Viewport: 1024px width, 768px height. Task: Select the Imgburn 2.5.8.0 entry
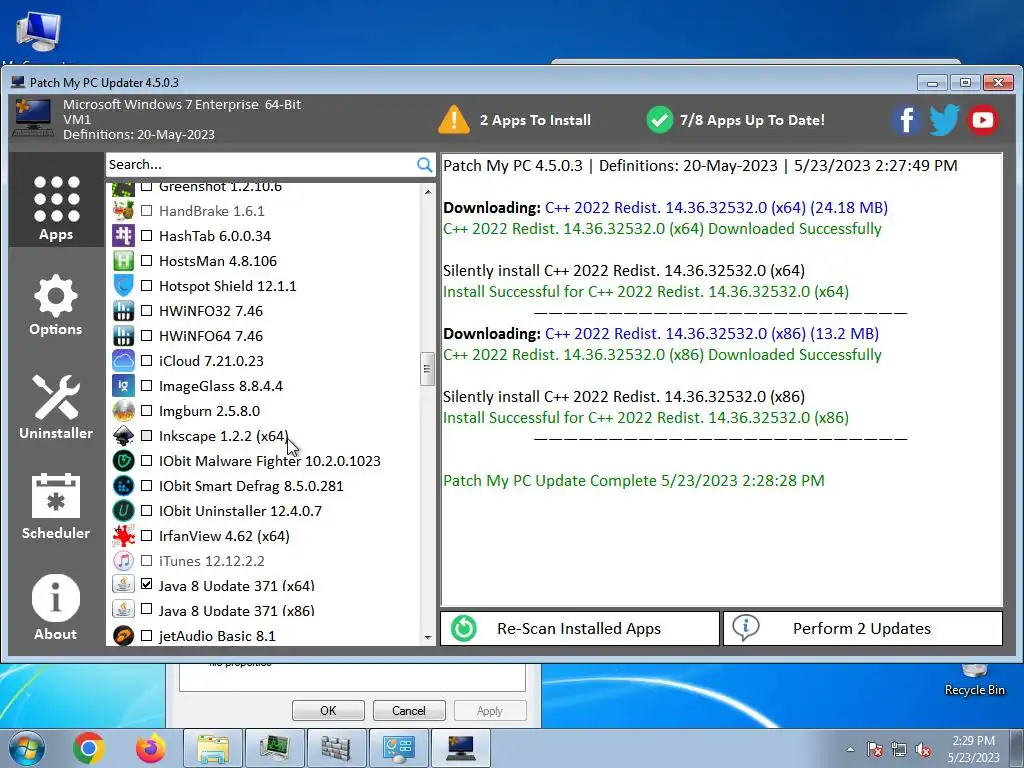209,411
